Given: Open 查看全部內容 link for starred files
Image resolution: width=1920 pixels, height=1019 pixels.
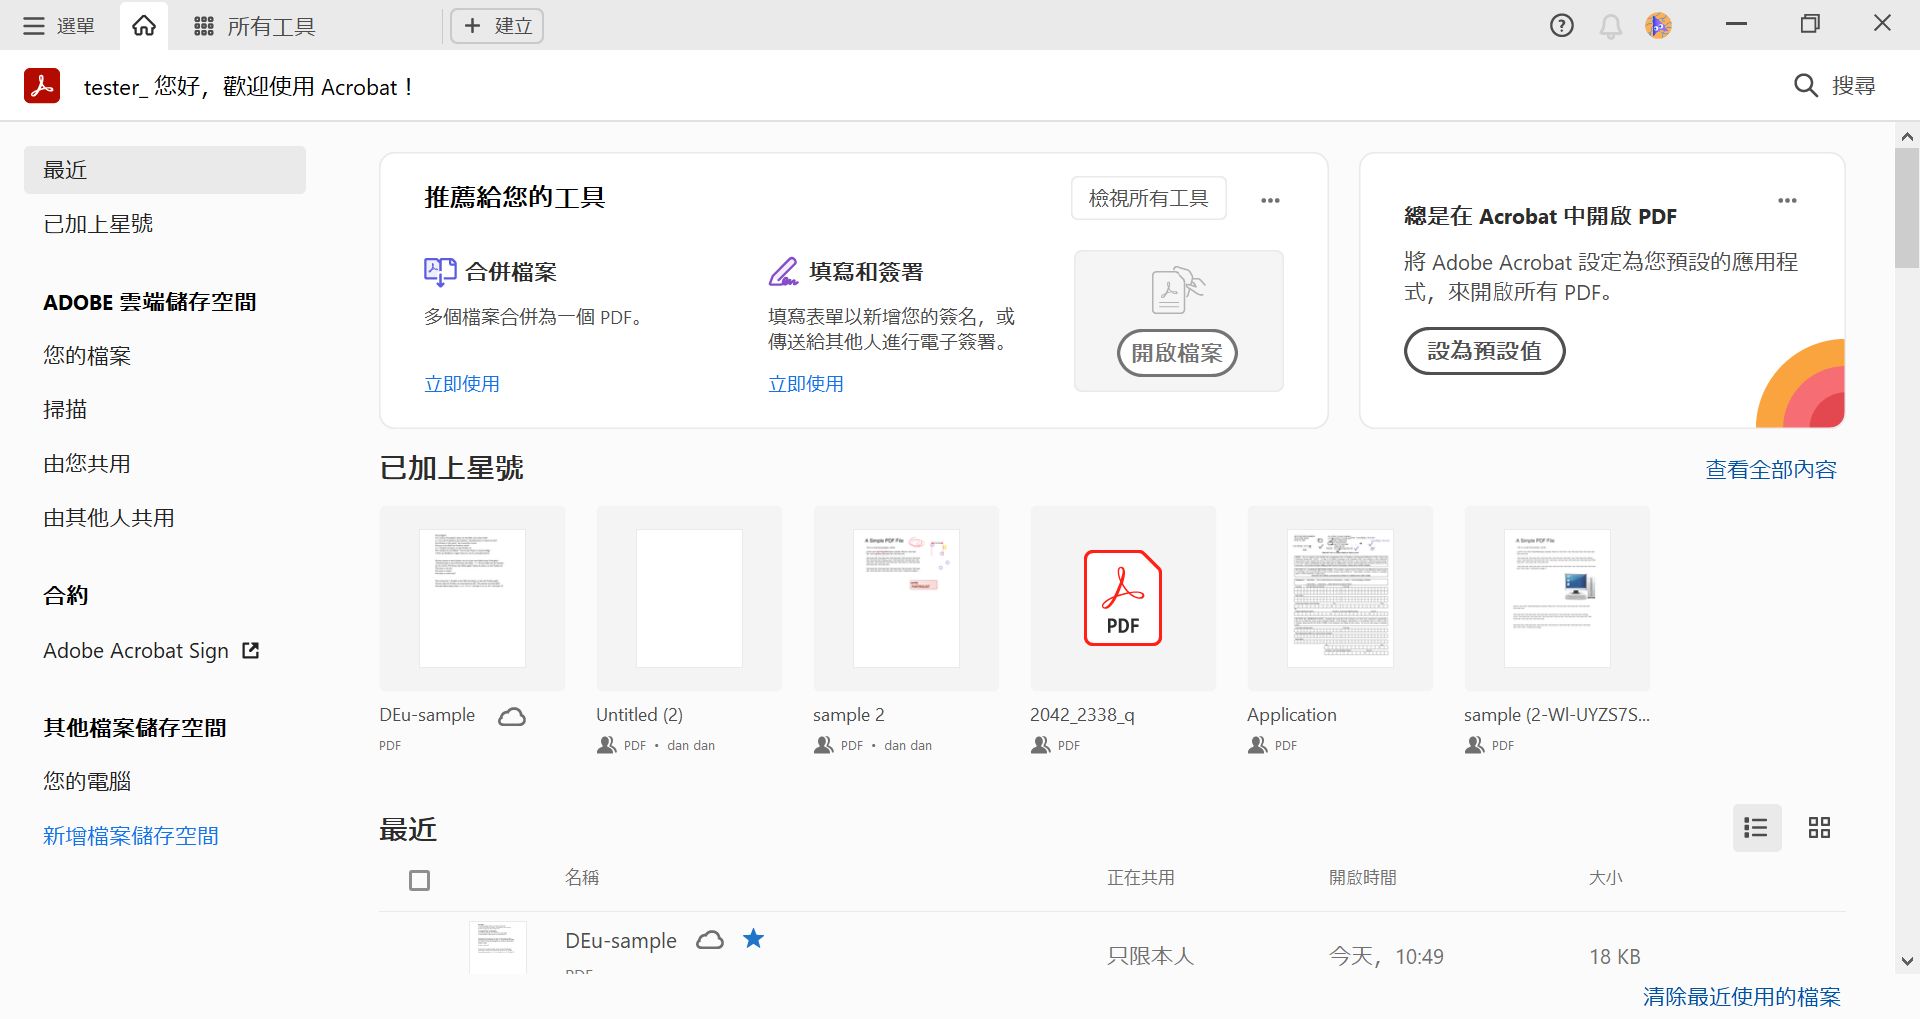Looking at the screenshot, I should pos(1770,468).
